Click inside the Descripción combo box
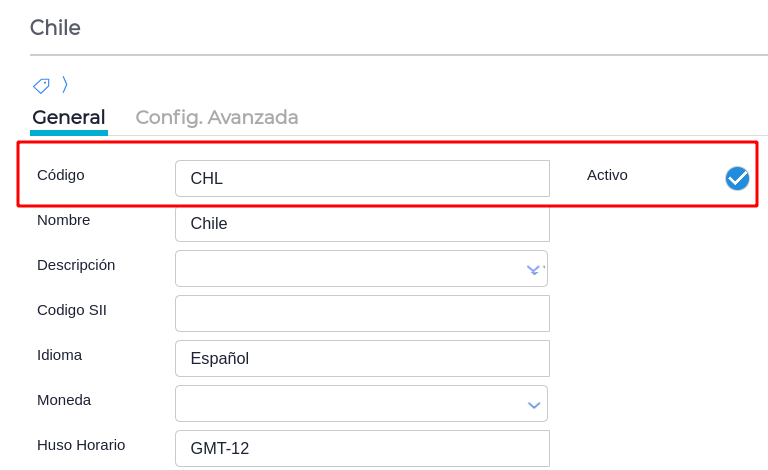 point(350,268)
